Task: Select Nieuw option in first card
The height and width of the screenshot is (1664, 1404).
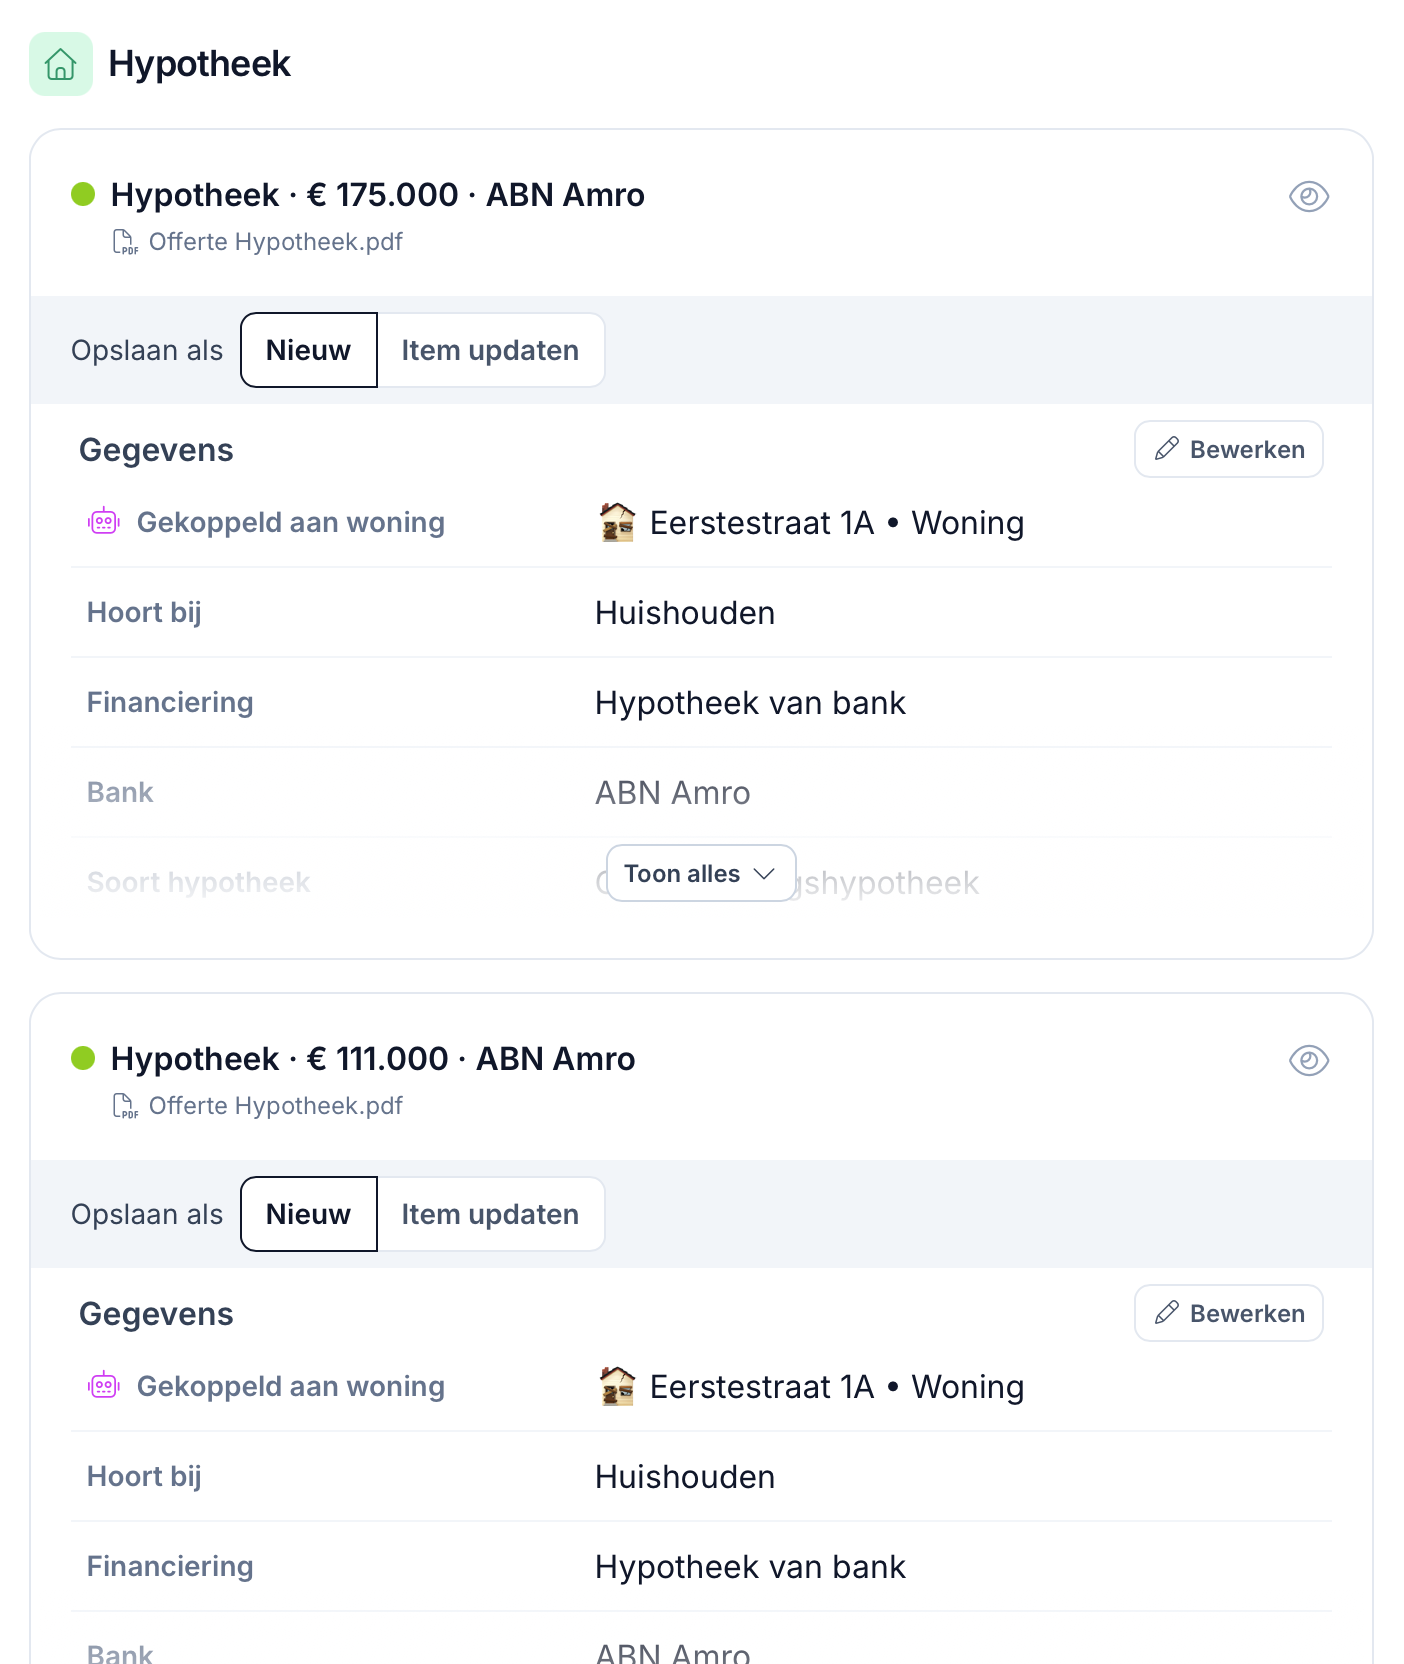Action: coord(309,350)
